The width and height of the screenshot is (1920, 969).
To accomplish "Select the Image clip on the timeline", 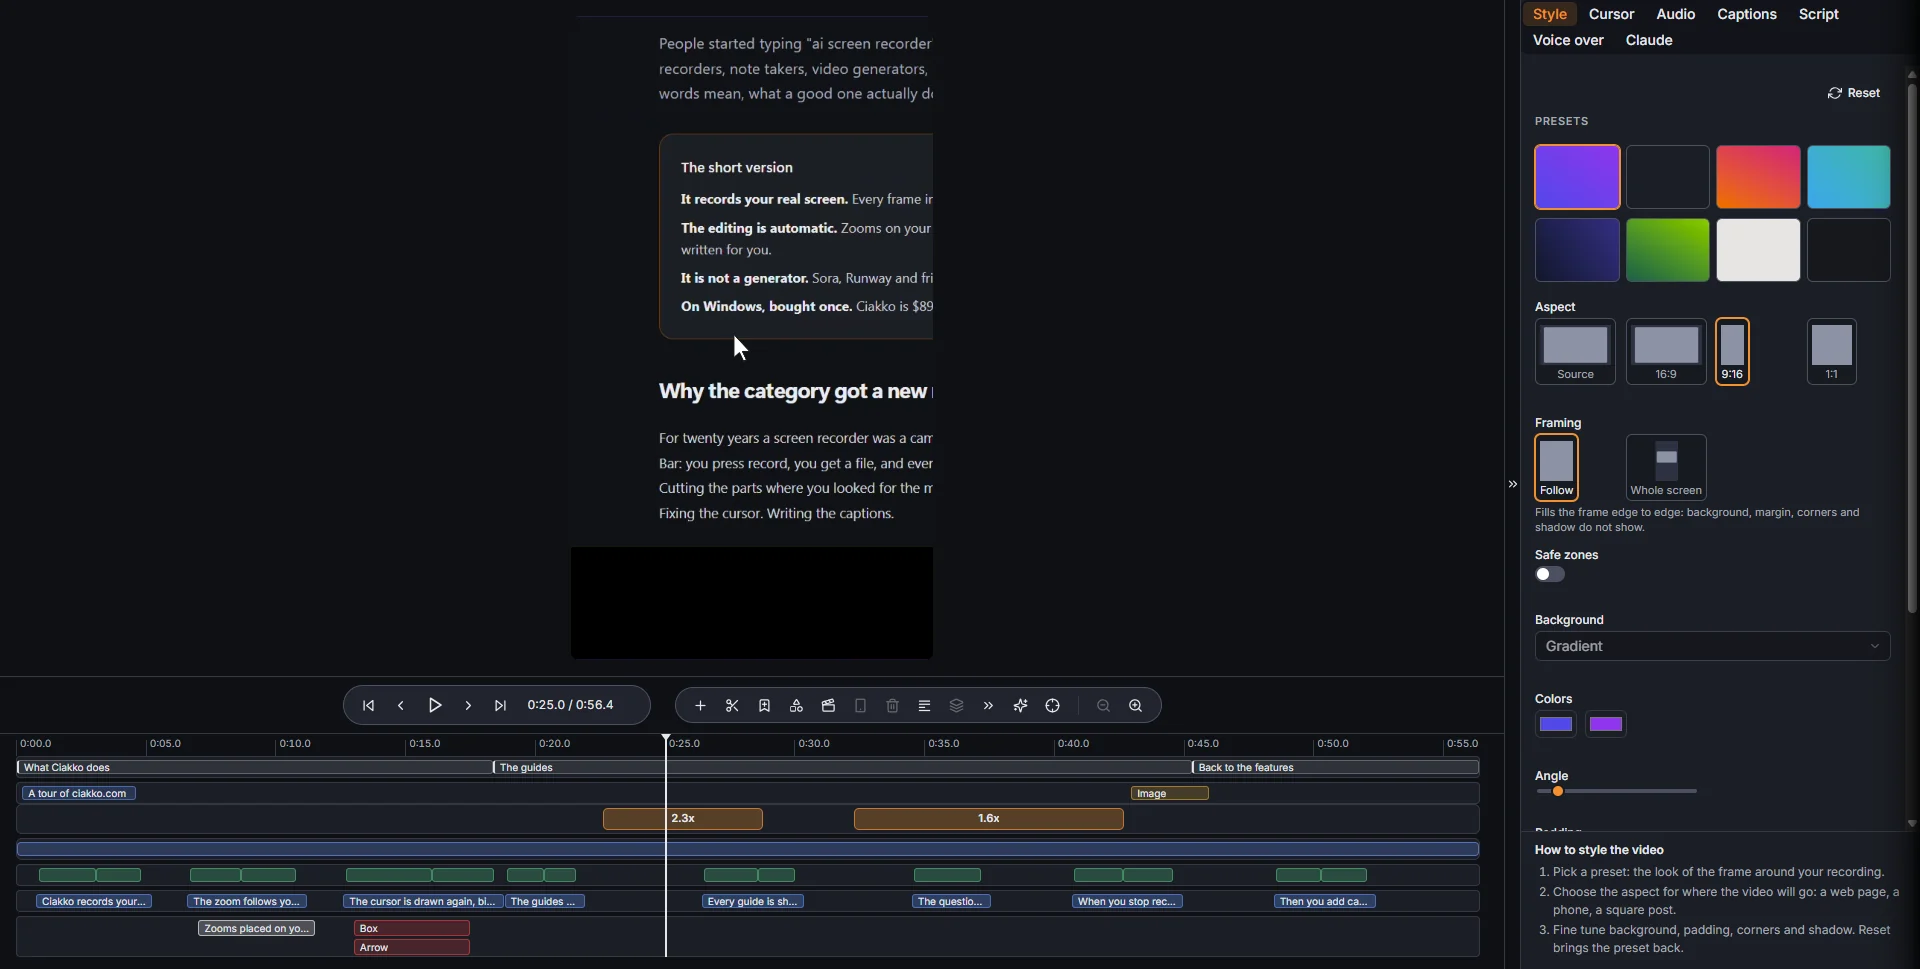I will tap(1169, 793).
